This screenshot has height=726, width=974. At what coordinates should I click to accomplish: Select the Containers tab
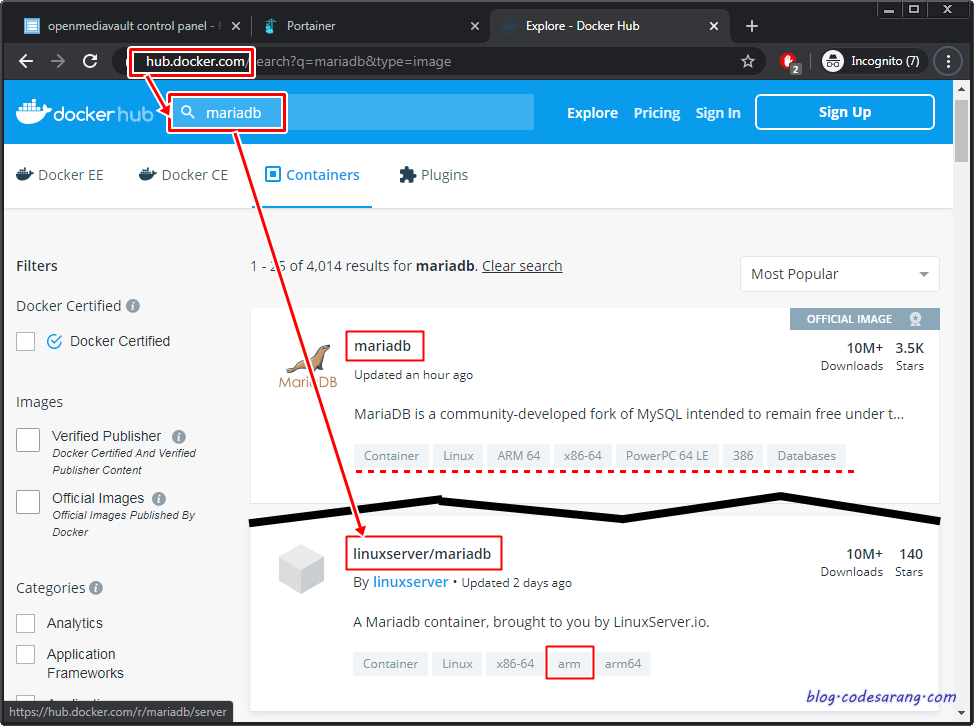[x=312, y=175]
